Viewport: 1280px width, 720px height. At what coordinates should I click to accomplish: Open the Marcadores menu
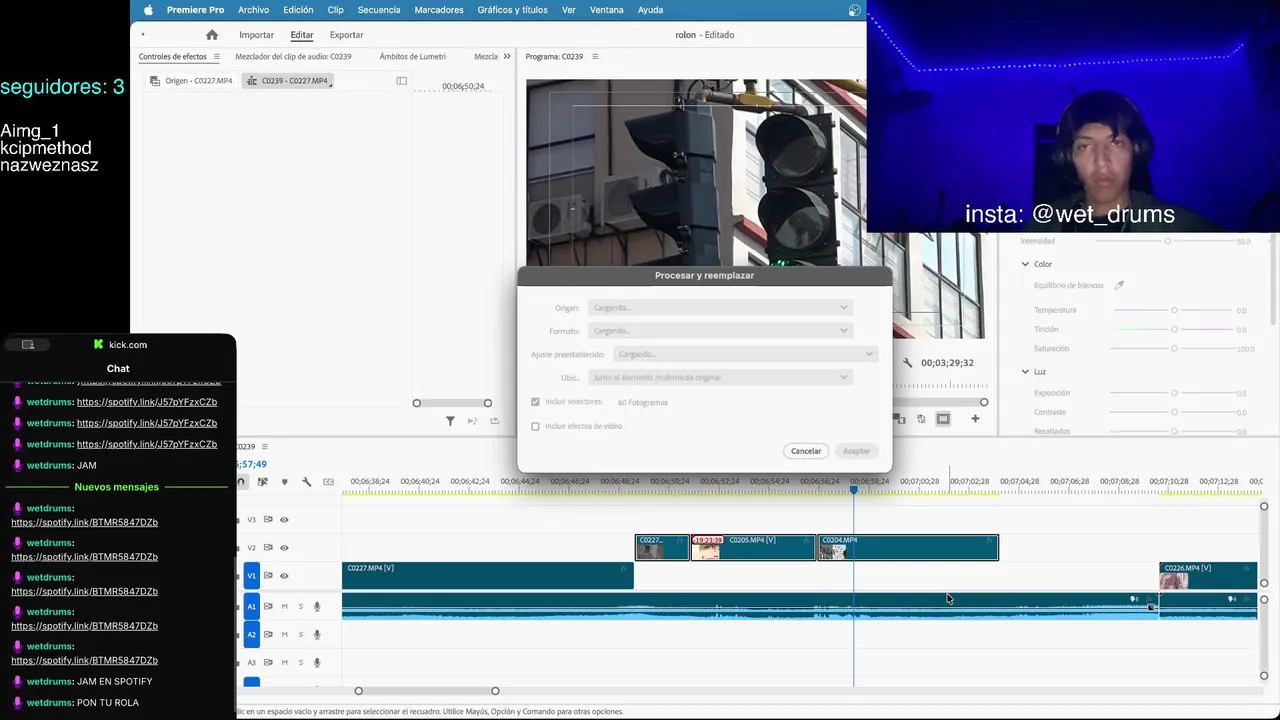pyautogui.click(x=439, y=10)
